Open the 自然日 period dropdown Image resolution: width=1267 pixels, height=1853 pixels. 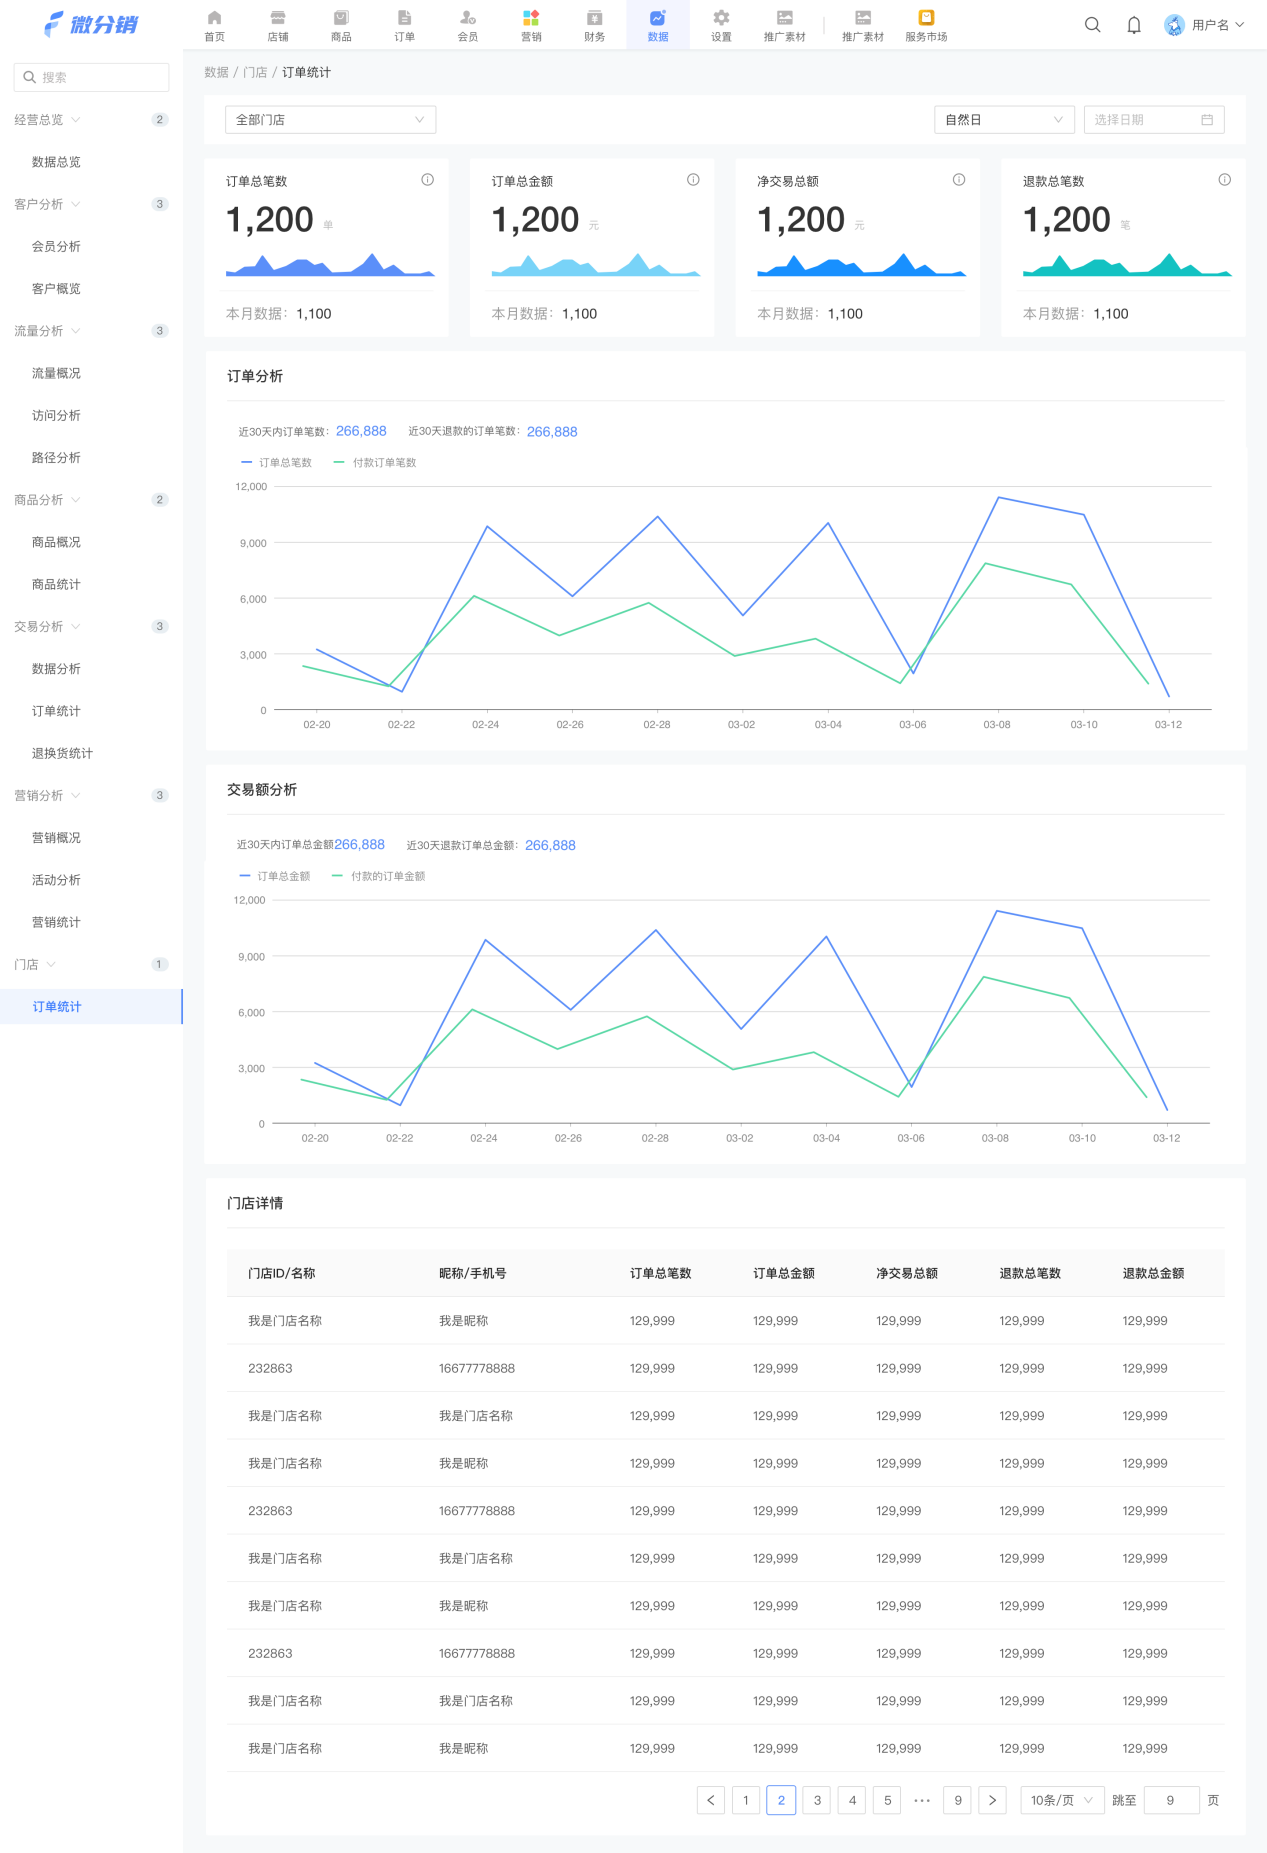1003,120
